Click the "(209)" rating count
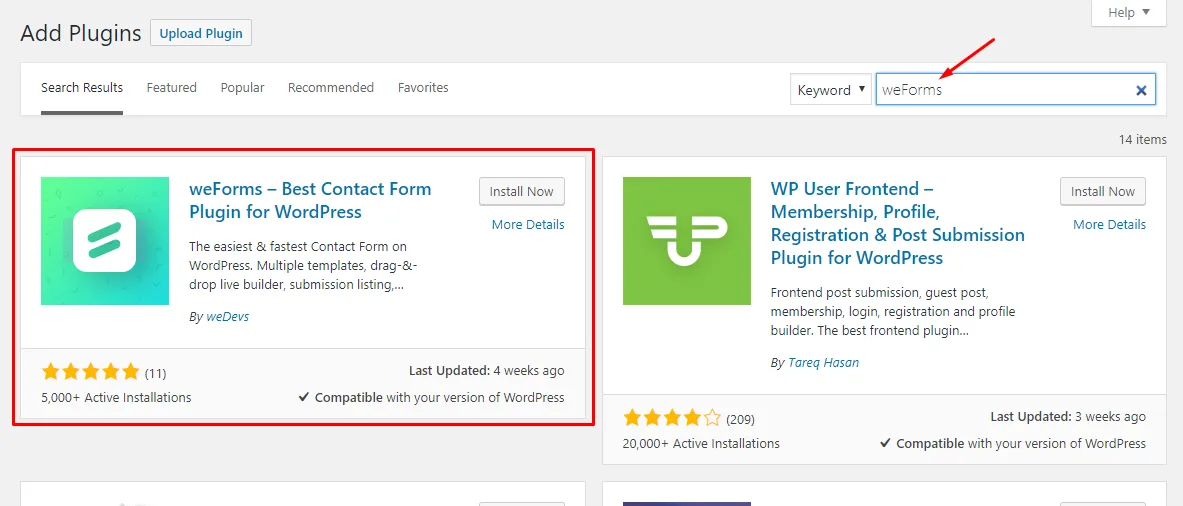Screen dimensions: 1183x506 click(x=740, y=419)
